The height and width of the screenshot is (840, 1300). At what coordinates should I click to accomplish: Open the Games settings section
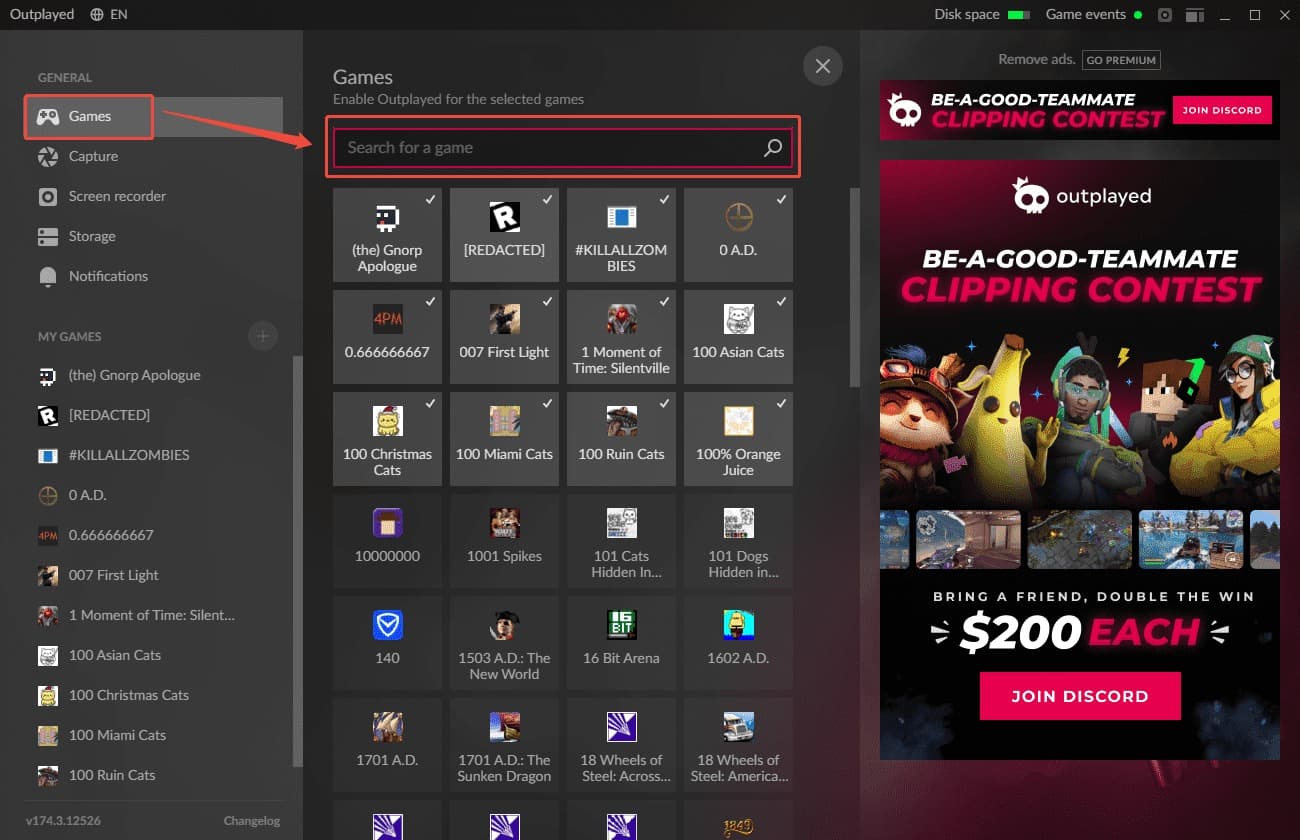154,116
